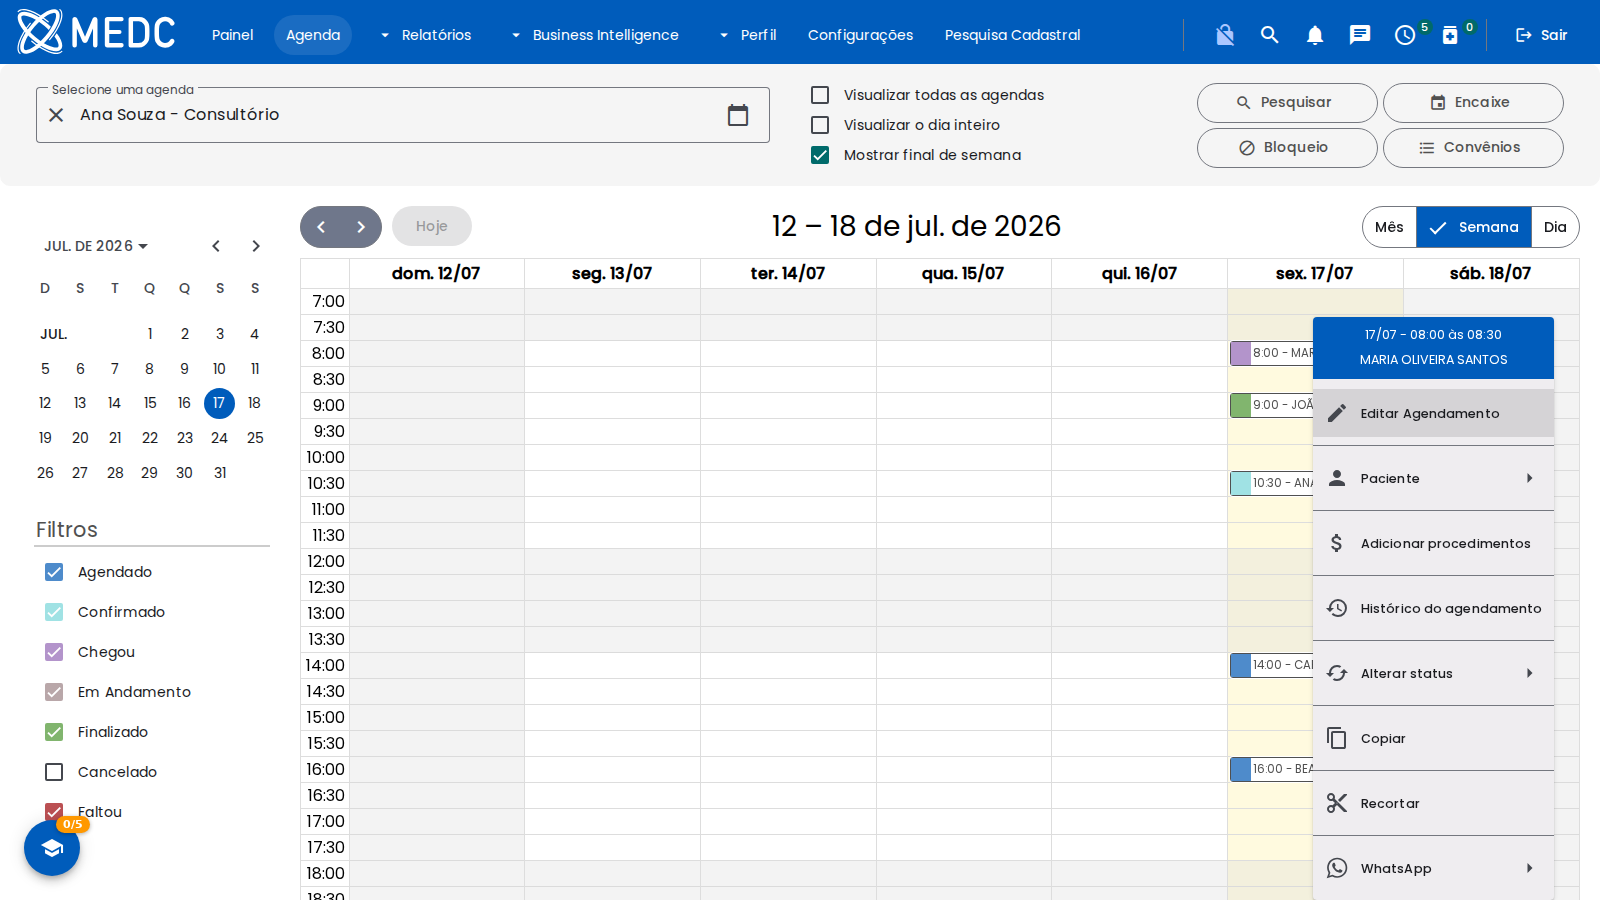Click sync icon for Alterar status
The width and height of the screenshot is (1600, 900).
(x=1337, y=673)
